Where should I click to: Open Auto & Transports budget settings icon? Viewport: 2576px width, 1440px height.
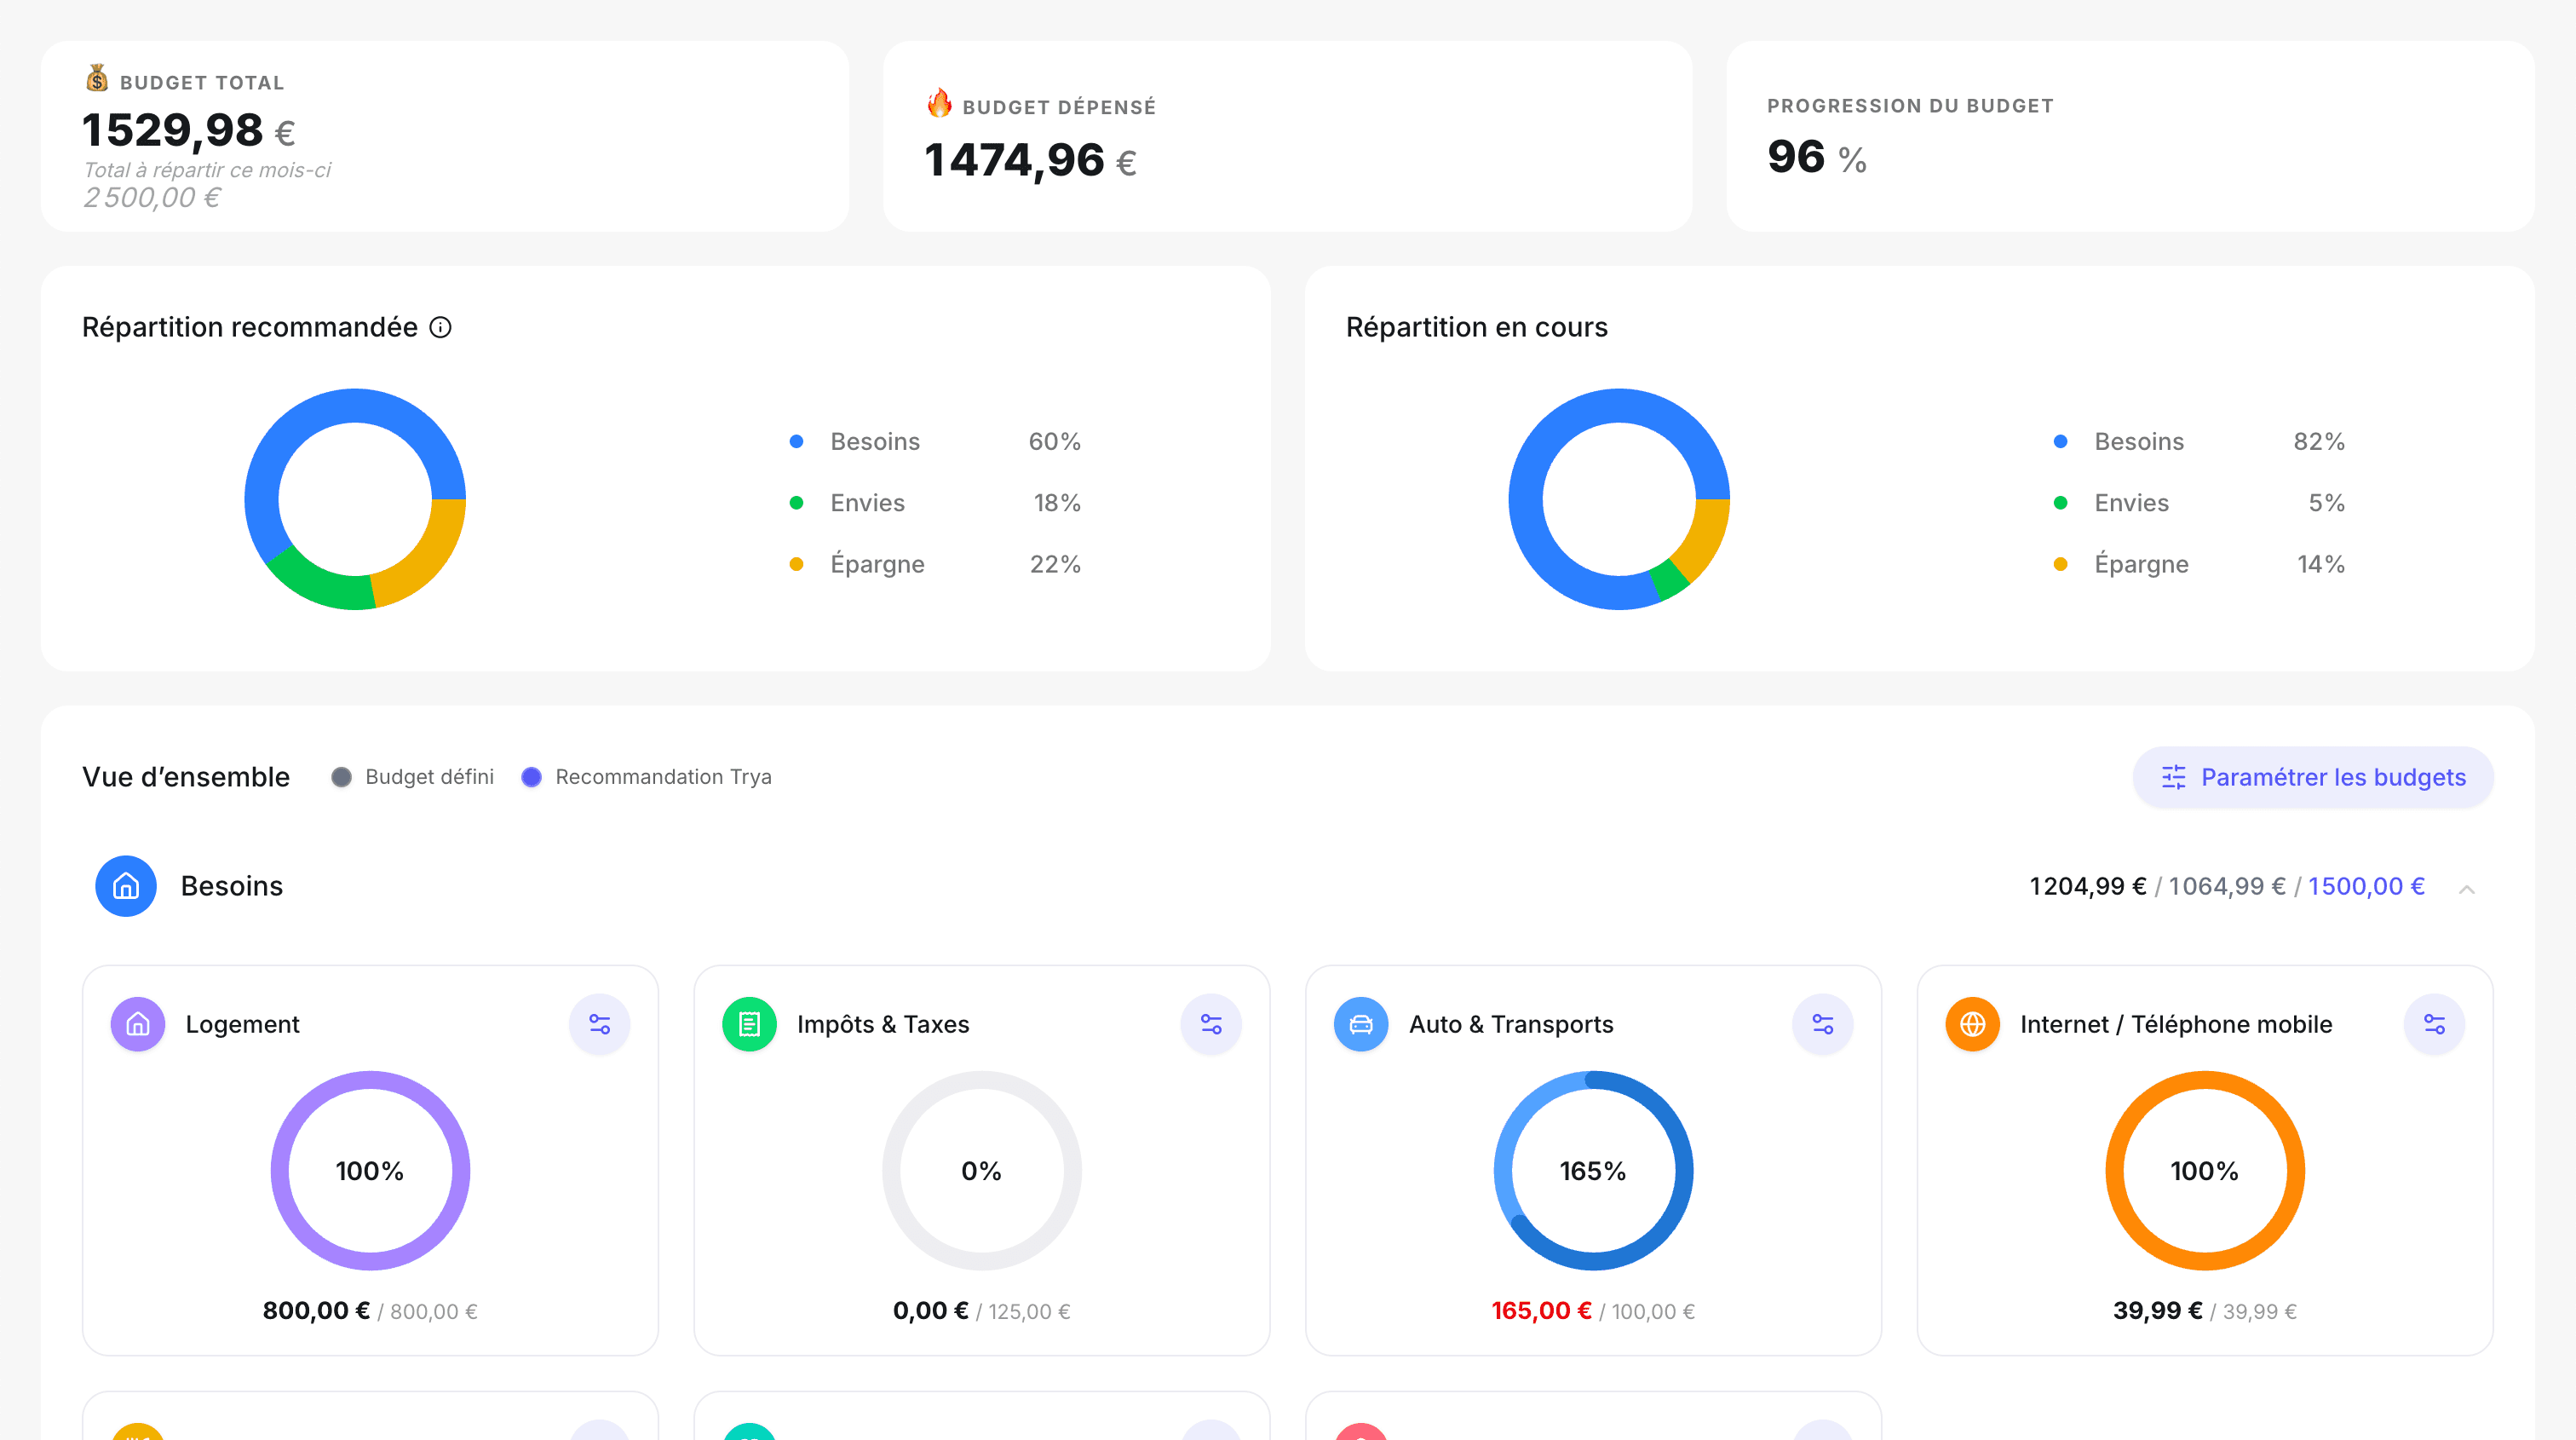pyautogui.click(x=1823, y=1024)
